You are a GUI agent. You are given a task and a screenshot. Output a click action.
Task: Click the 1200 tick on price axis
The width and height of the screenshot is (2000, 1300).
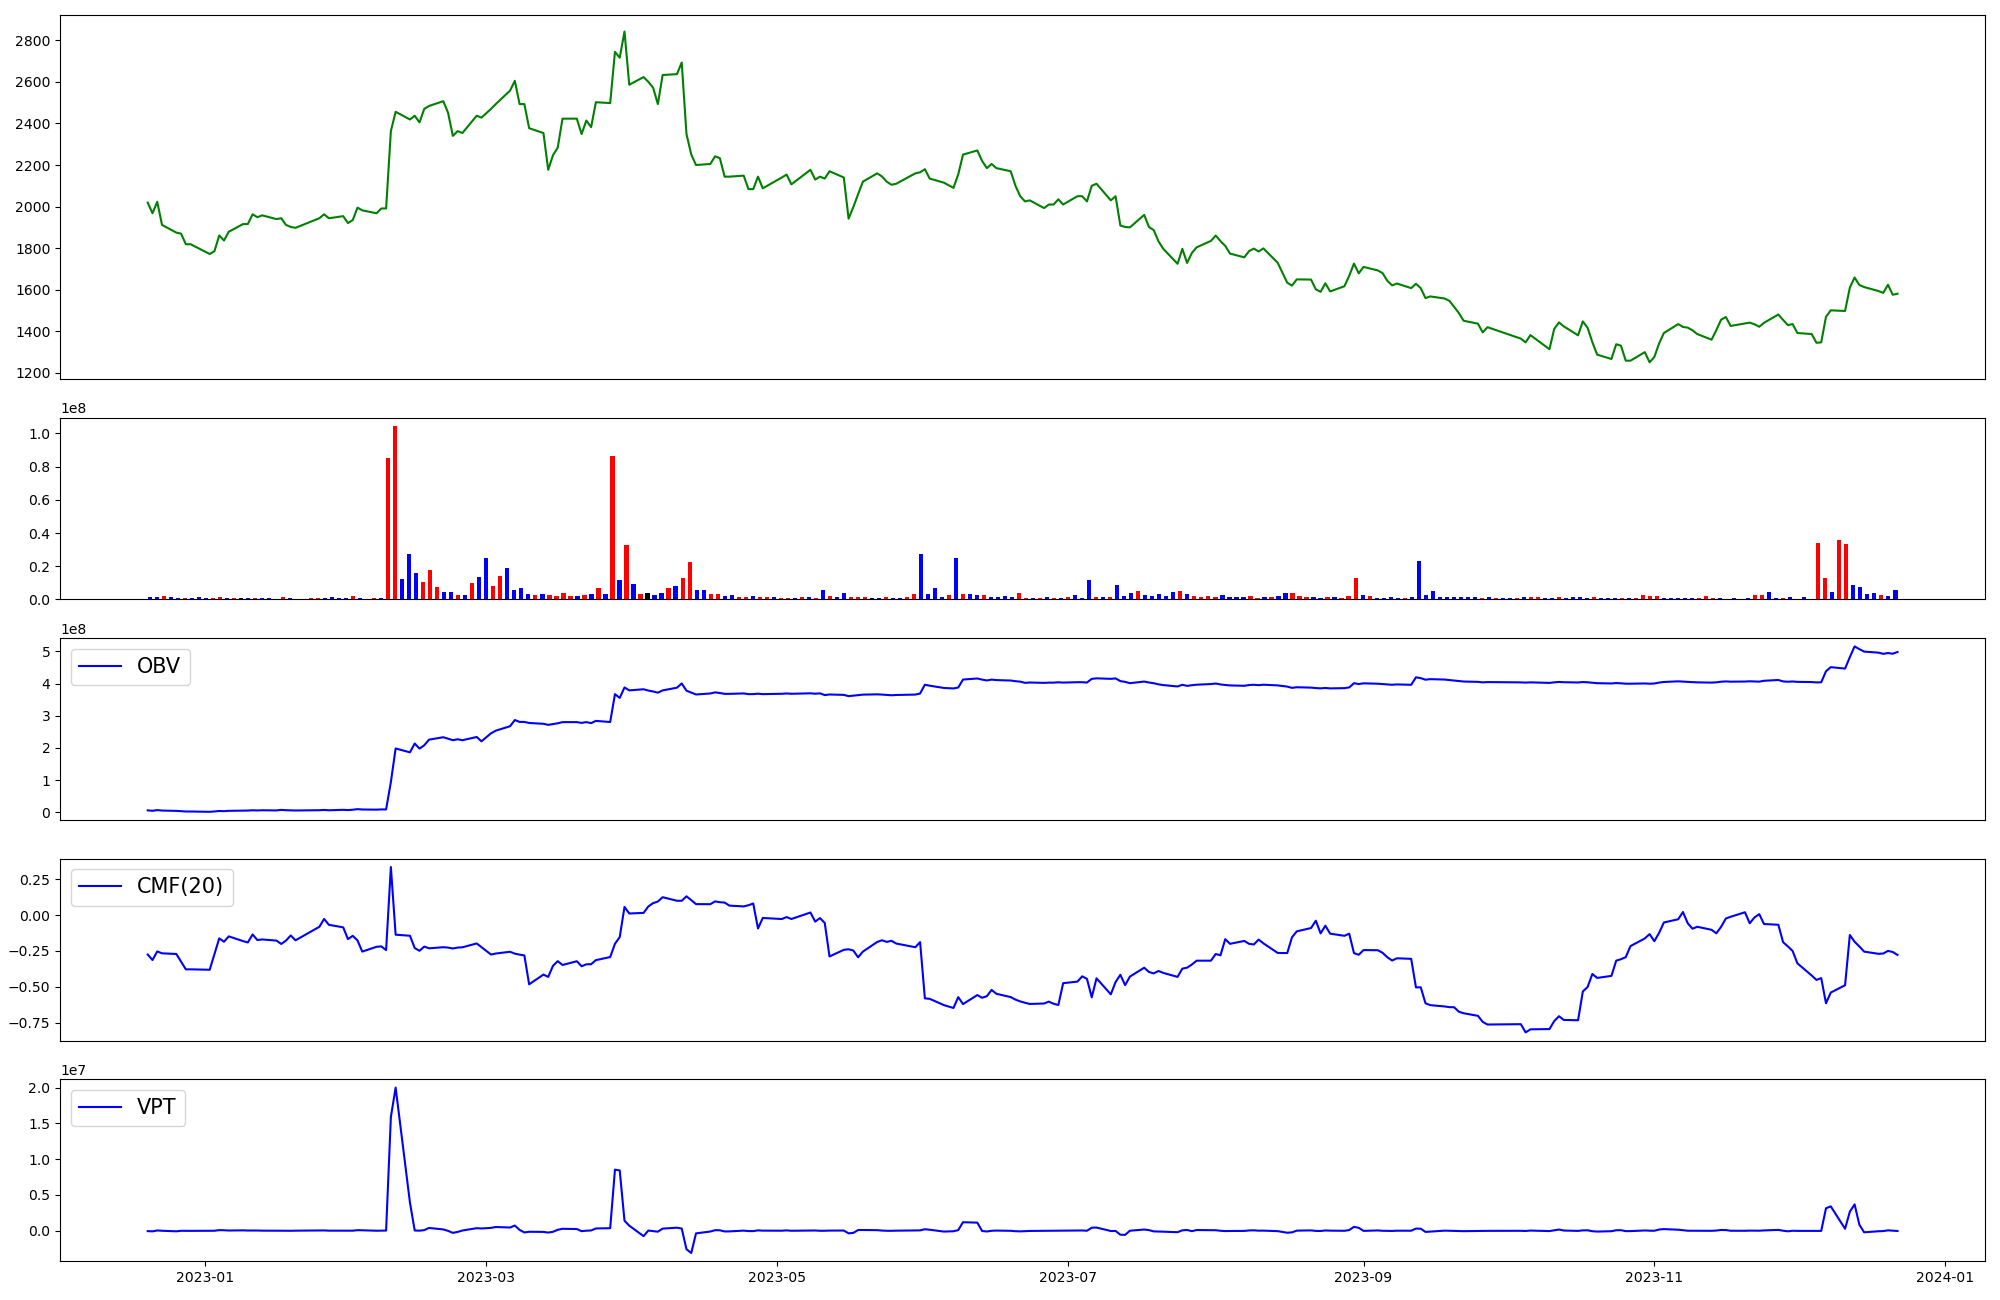33,373
